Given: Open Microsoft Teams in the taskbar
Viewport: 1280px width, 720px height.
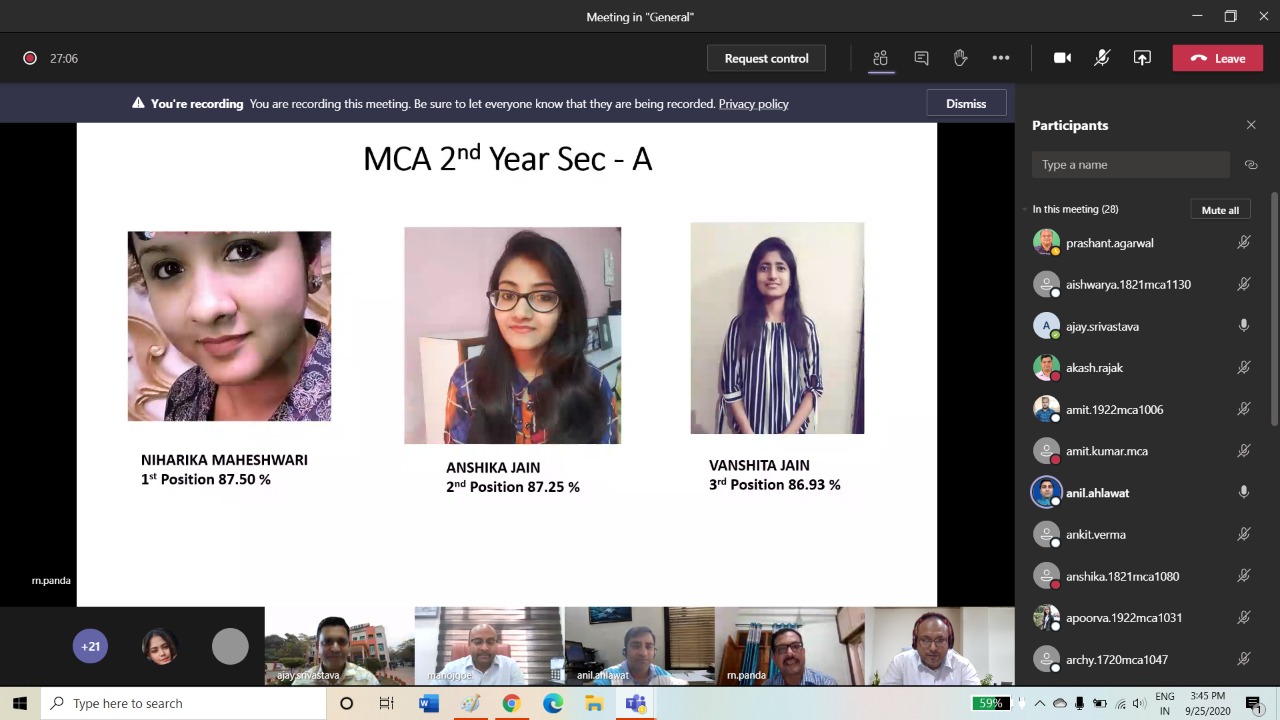Looking at the screenshot, I should (x=635, y=703).
